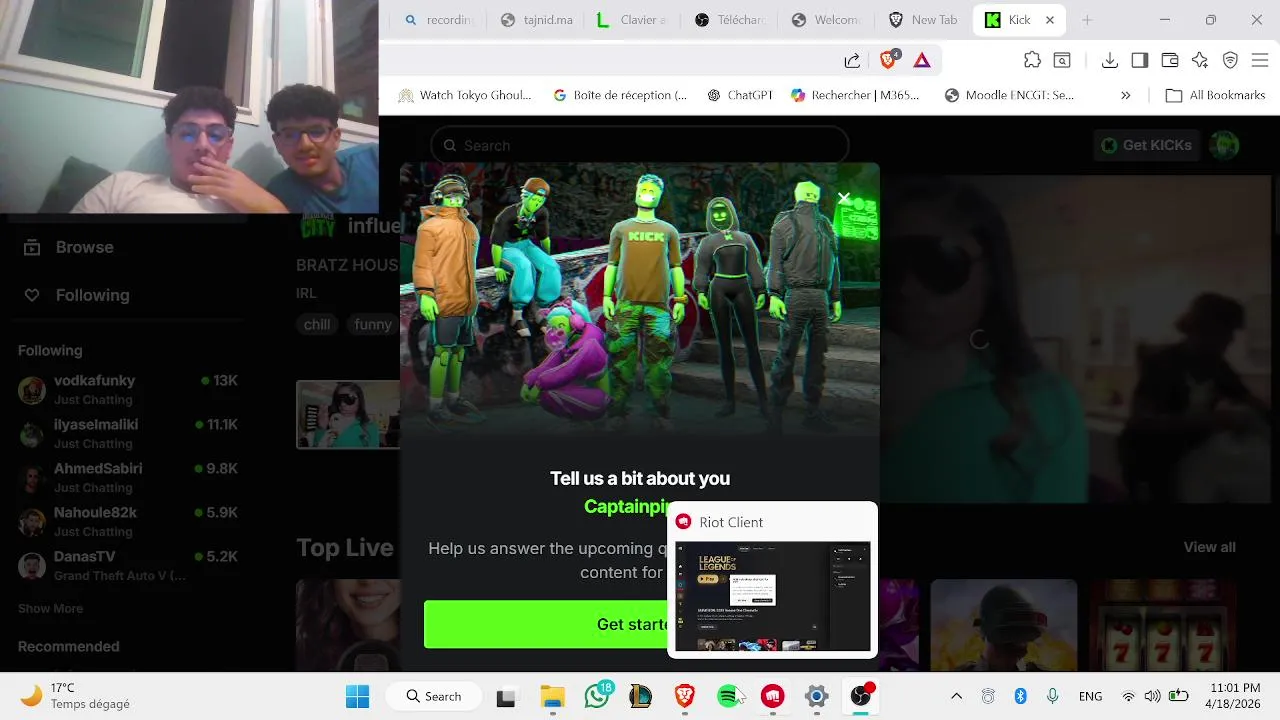This screenshot has width=1280, height=720.
Task: Open the All Bookmarks folder
Action: pos(1216,95)
